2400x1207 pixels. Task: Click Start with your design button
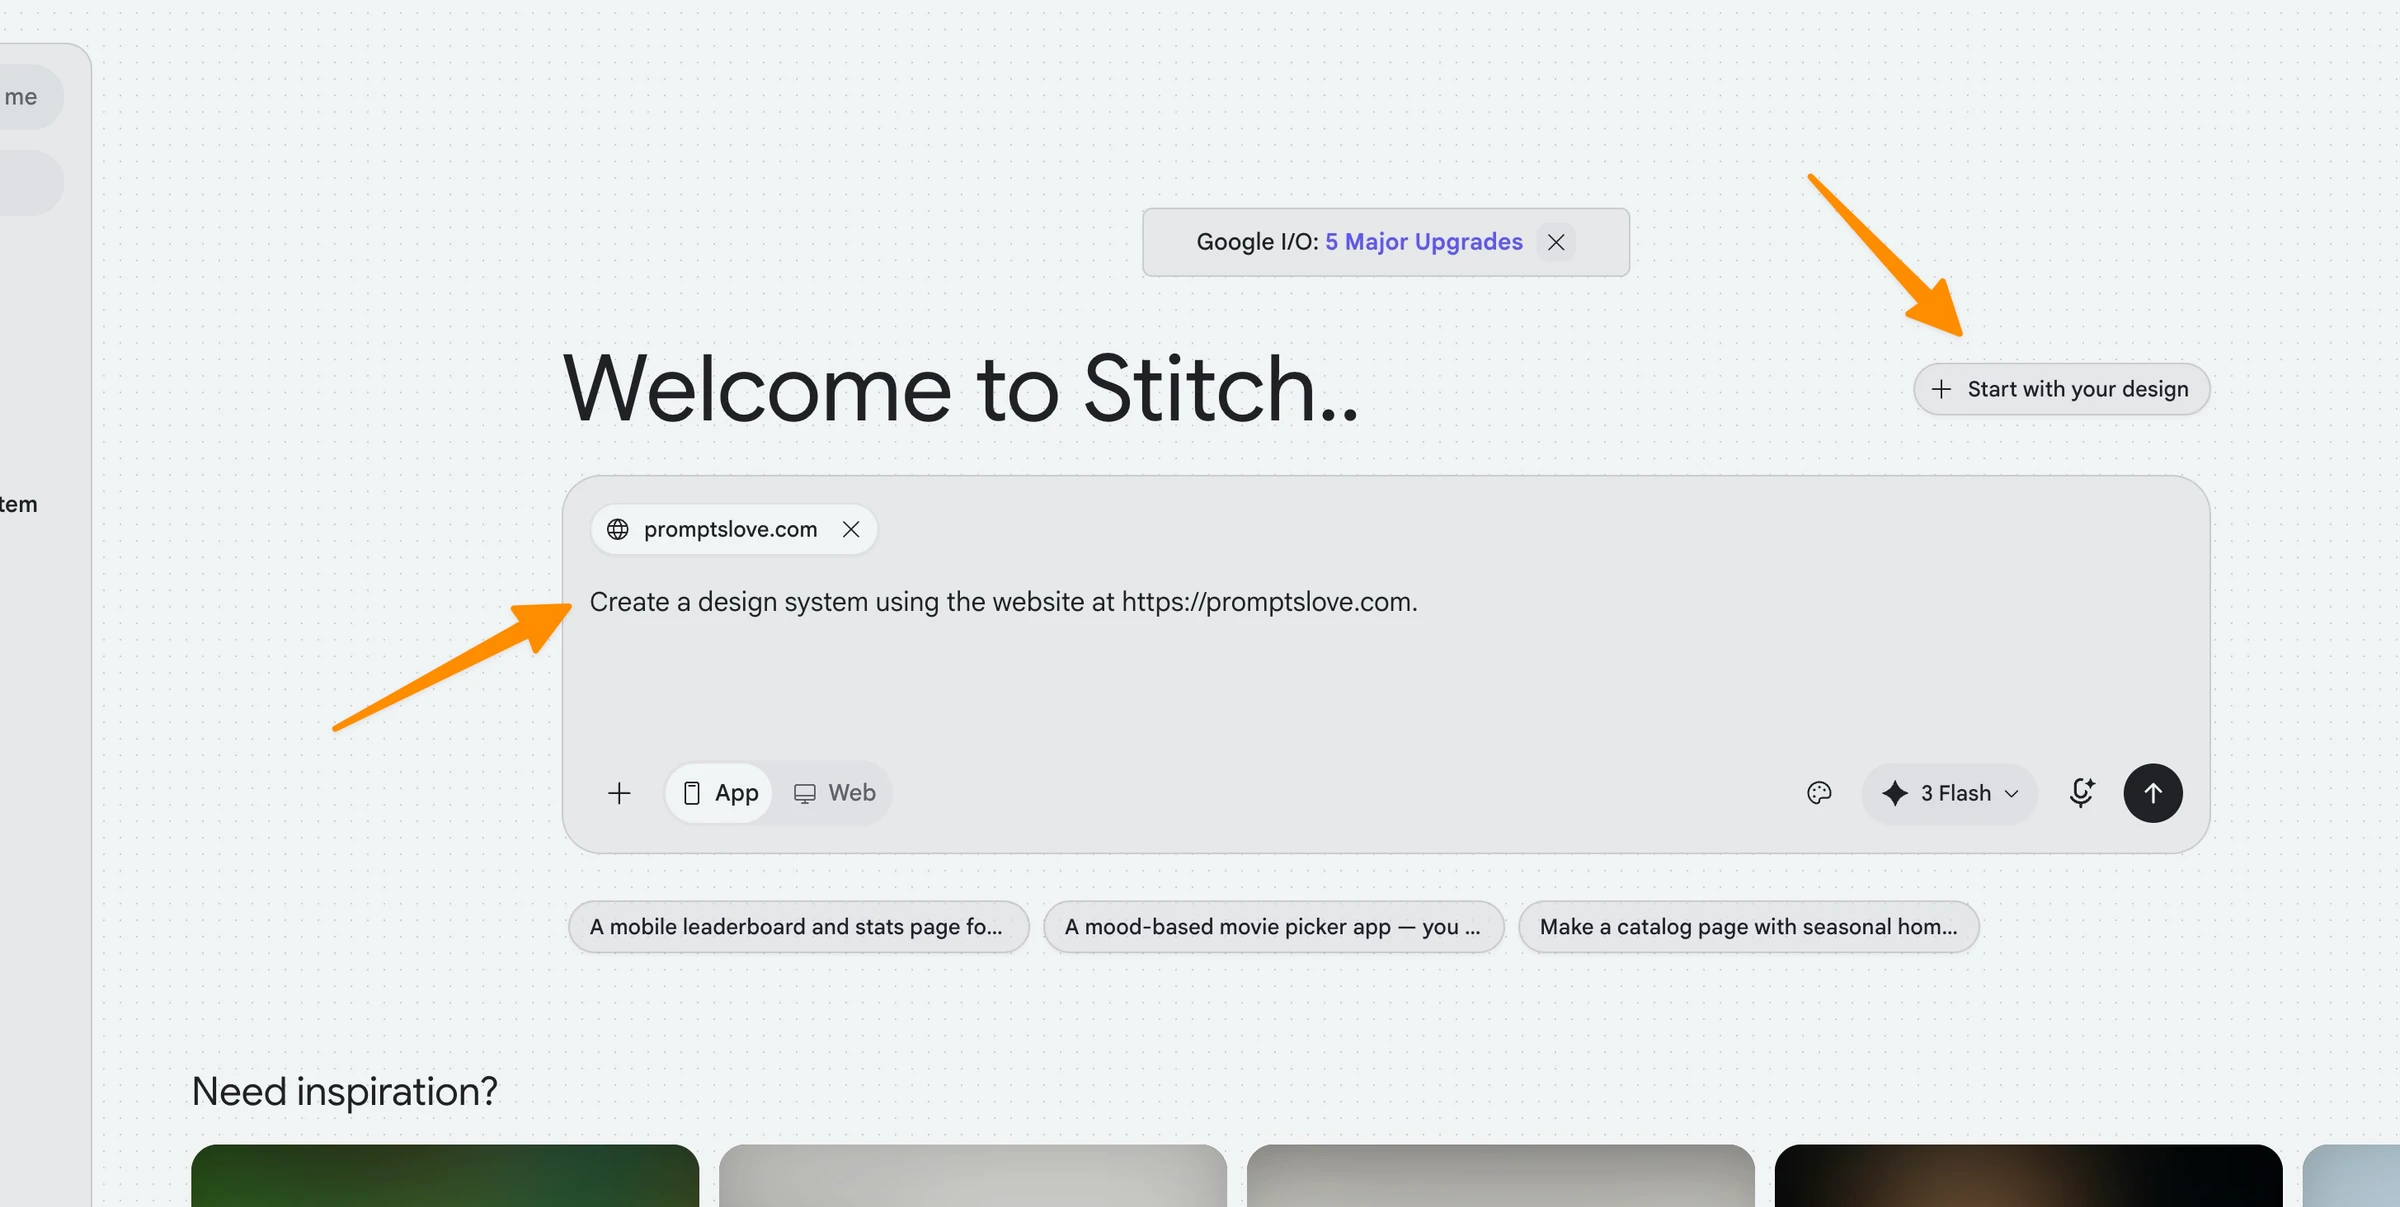[x=2061, y=389]
